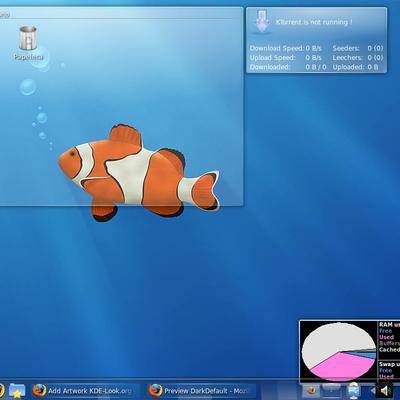Click the "Downloaded:" label
Screen dimensions: 400x400
pyautogui.click(x=269, y=67)
